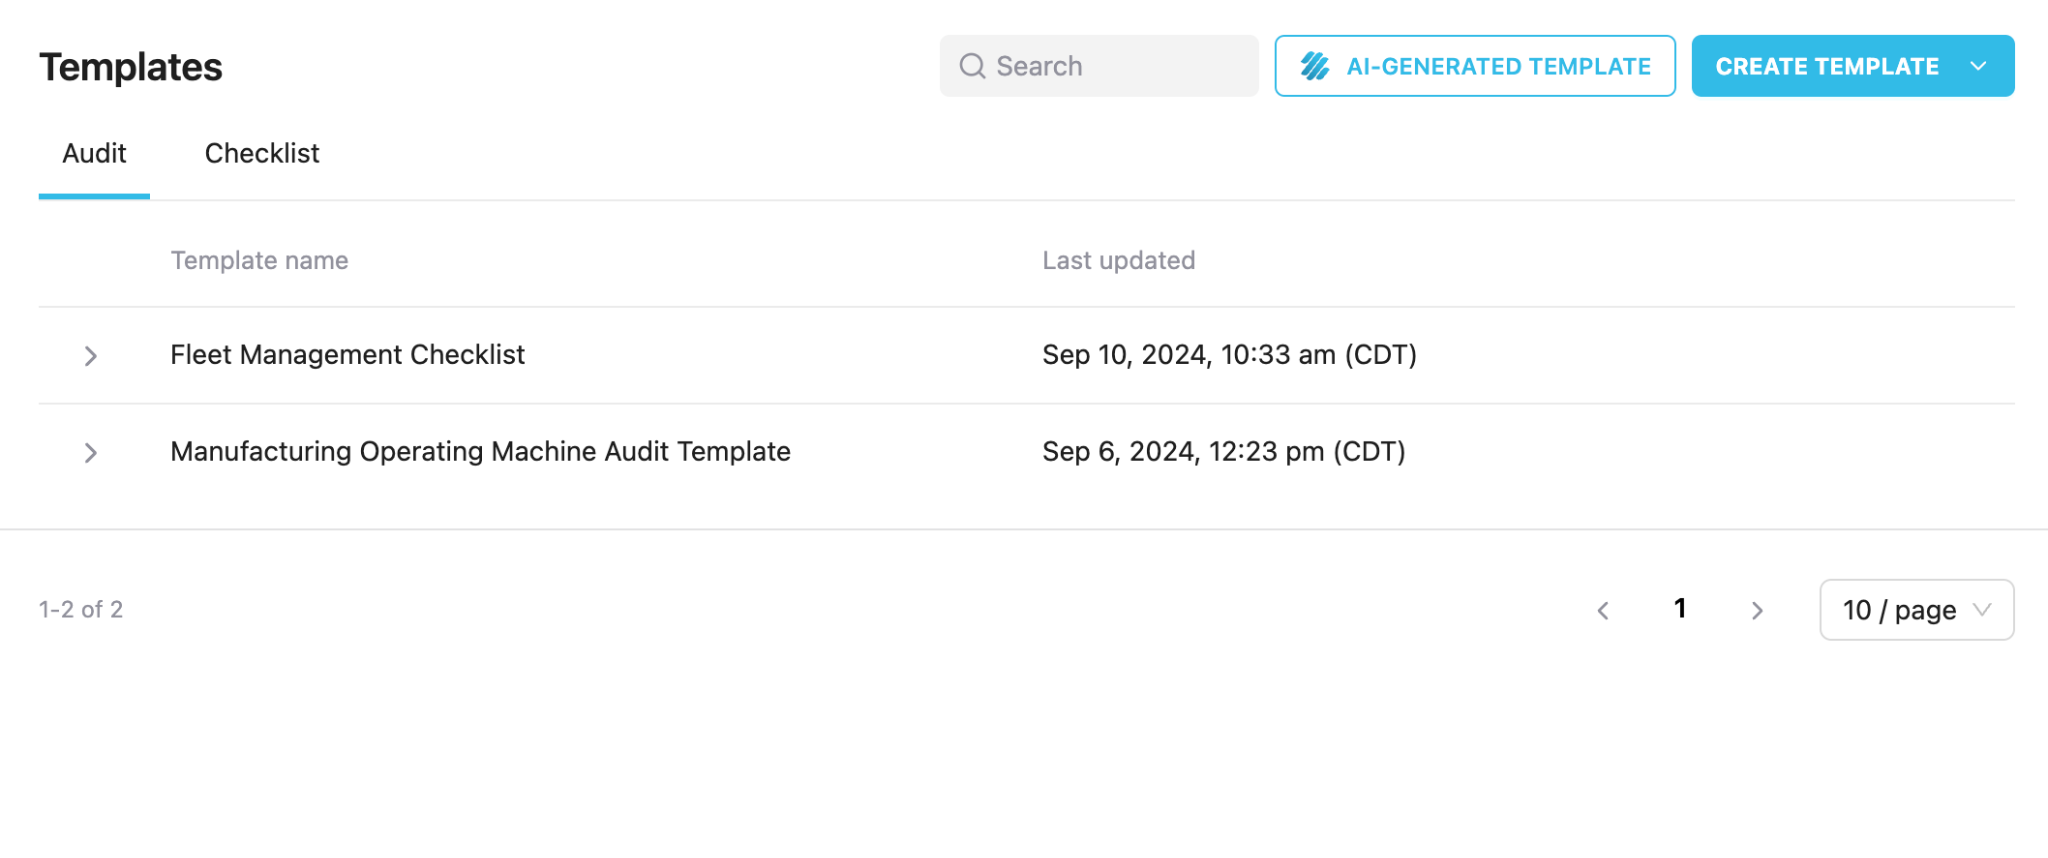Click the AI sparkle stripes icon
The height and width of the screenshot is (858, 2048).
[1314, 66]
